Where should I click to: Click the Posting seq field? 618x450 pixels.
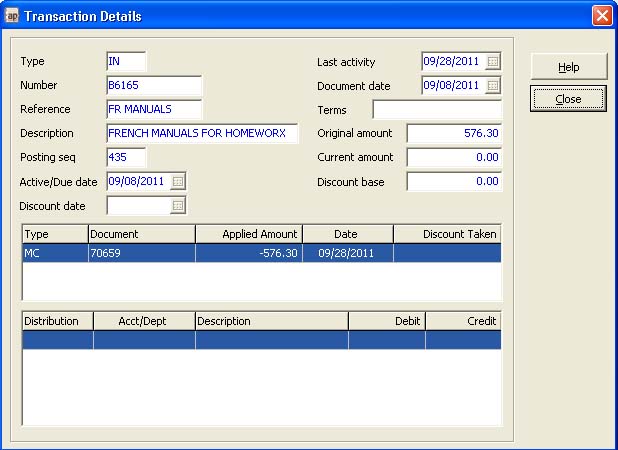click(x=126, y=158)
